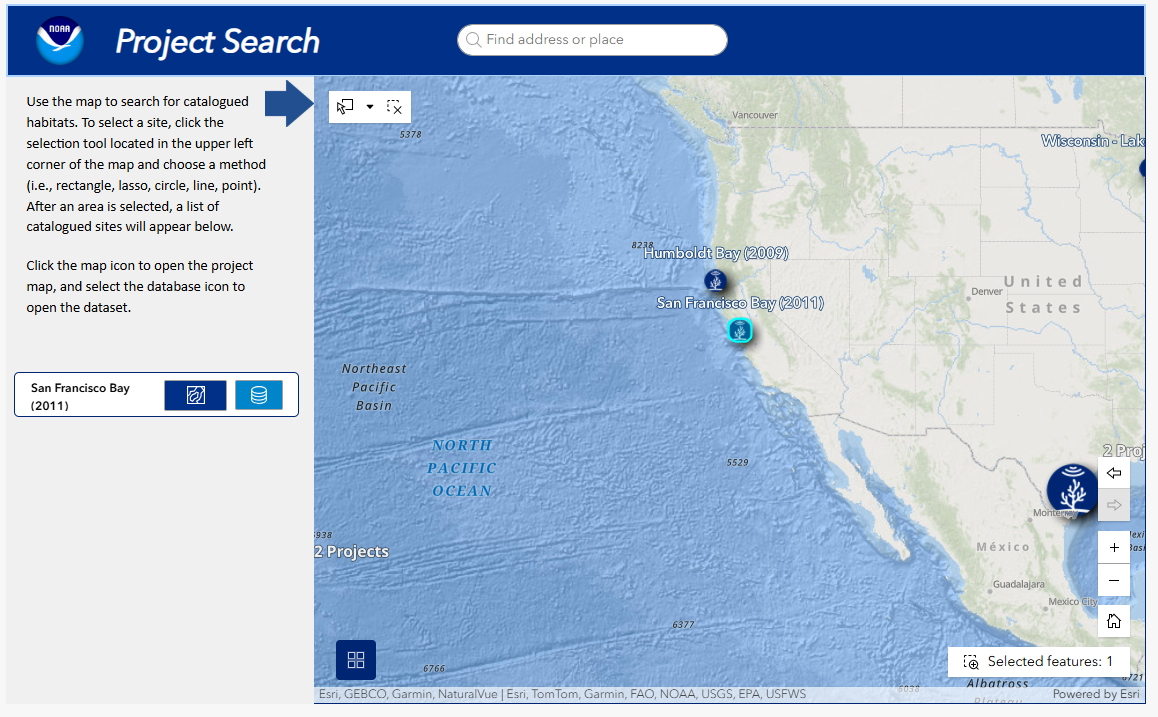Open the basemap gallery grid button
The image size is (1158, 717).
(x=356, y=660)
